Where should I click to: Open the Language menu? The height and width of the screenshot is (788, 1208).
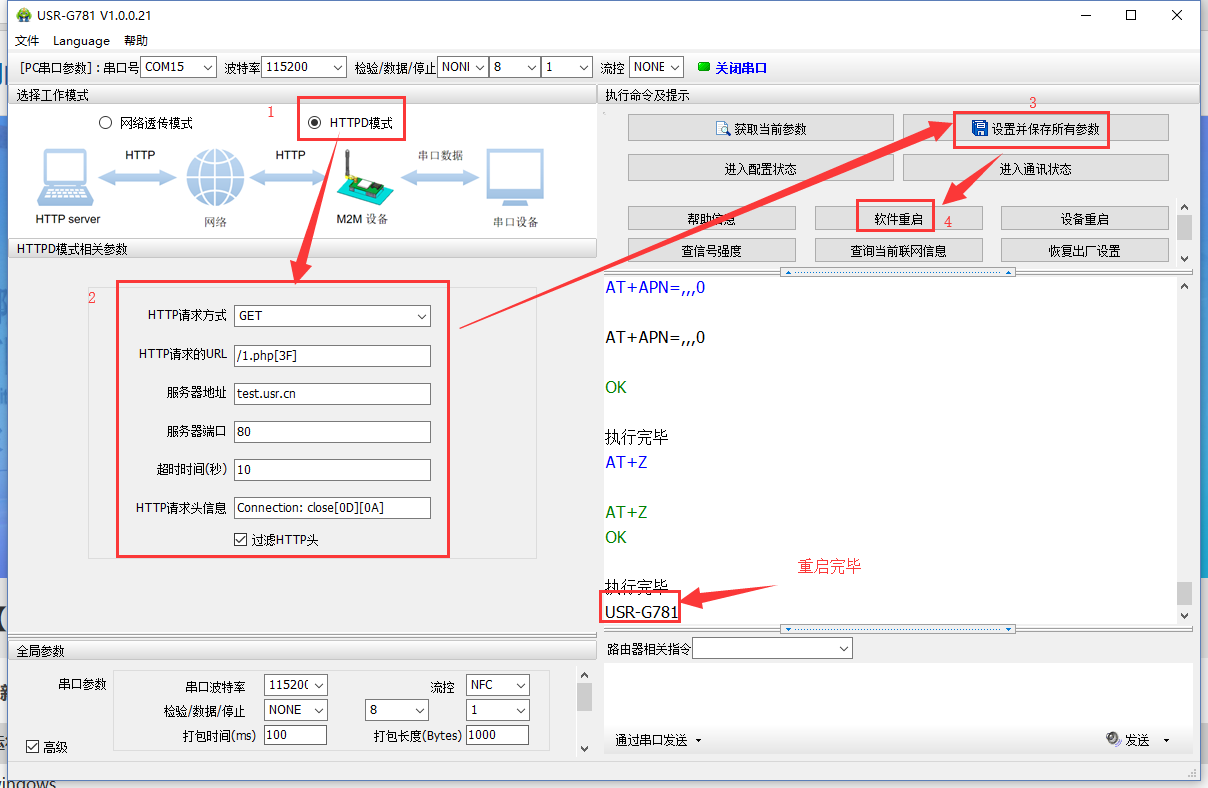tap(81, 41)
